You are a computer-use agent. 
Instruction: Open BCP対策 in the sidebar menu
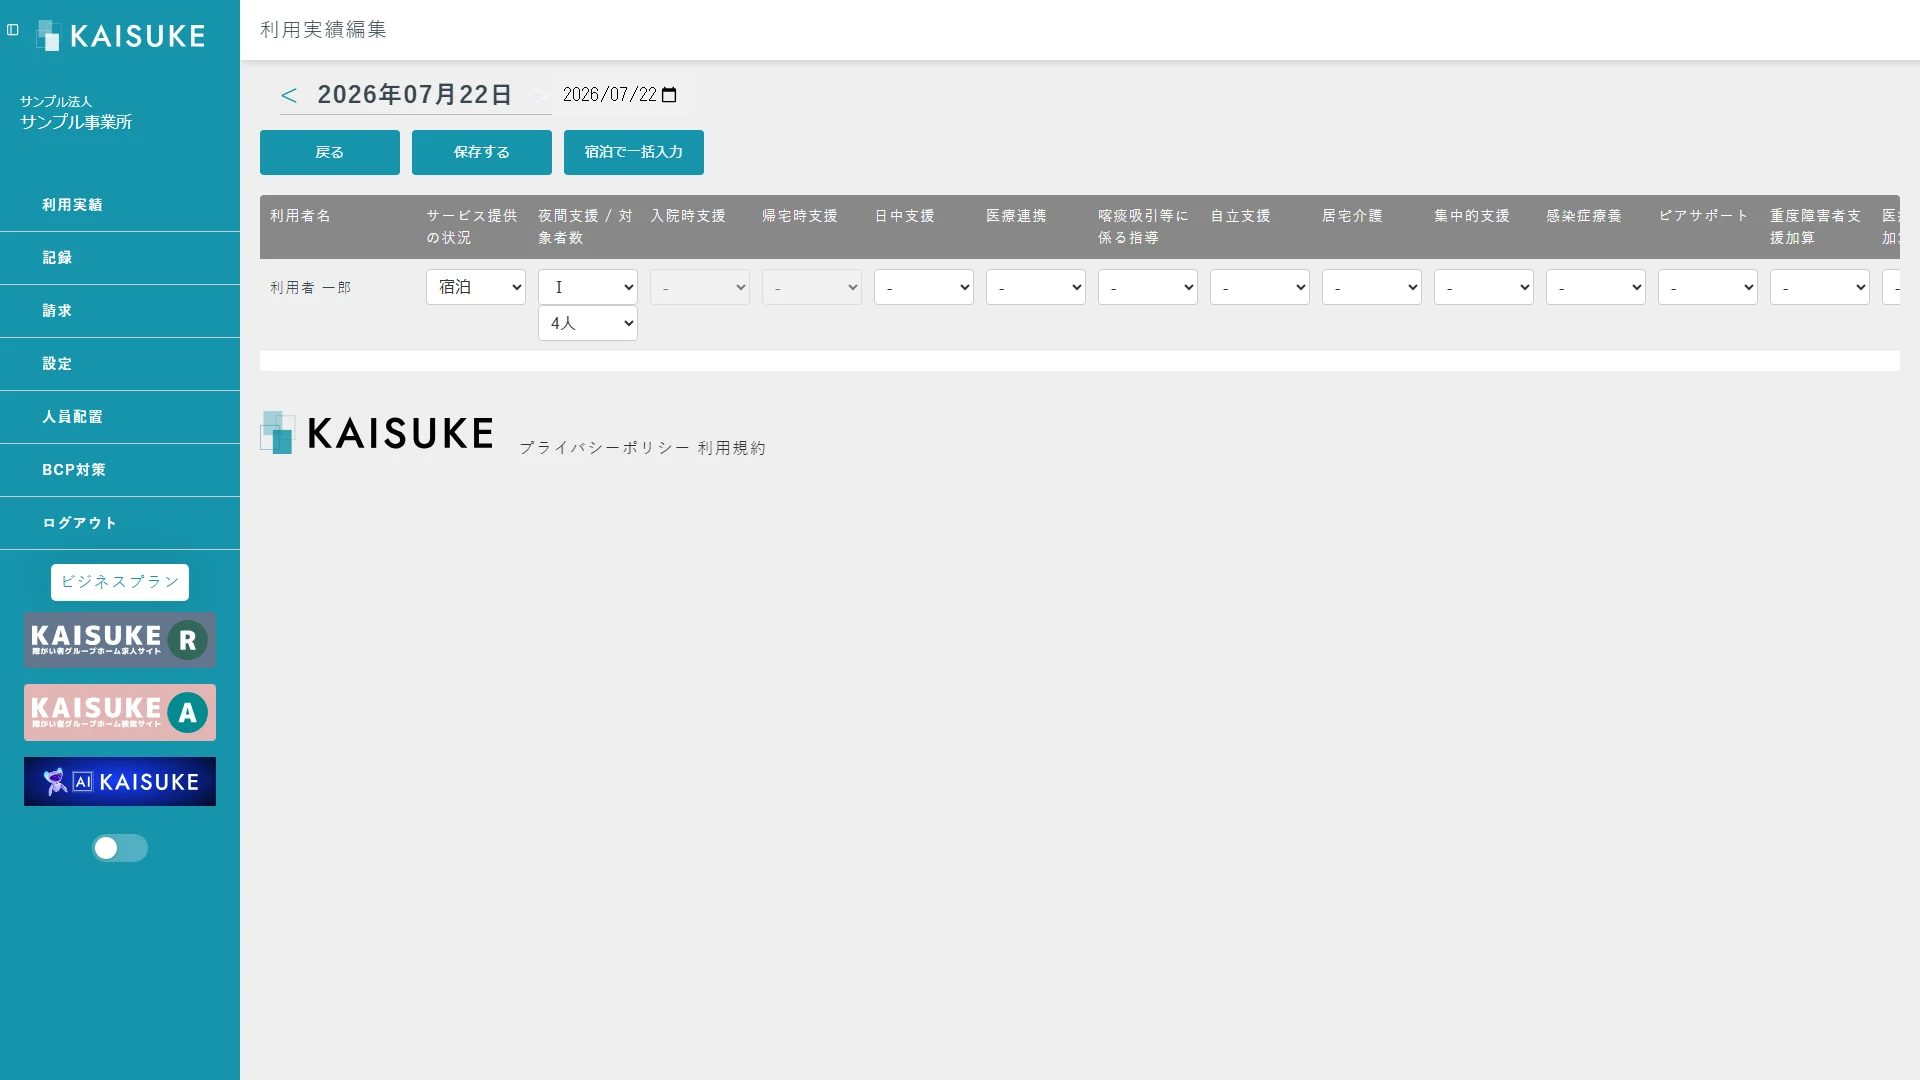click(120, 470)
